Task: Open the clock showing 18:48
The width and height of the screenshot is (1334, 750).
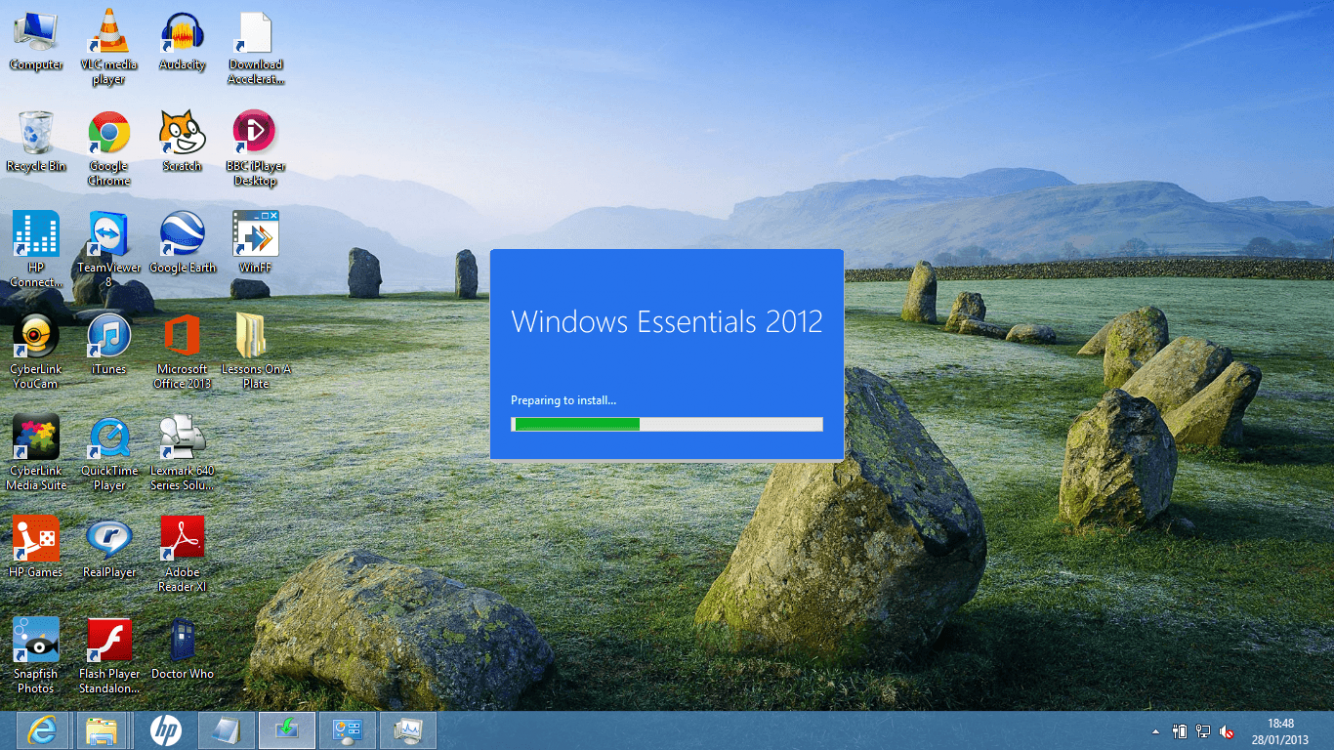Action: (x=1280, y=731)
